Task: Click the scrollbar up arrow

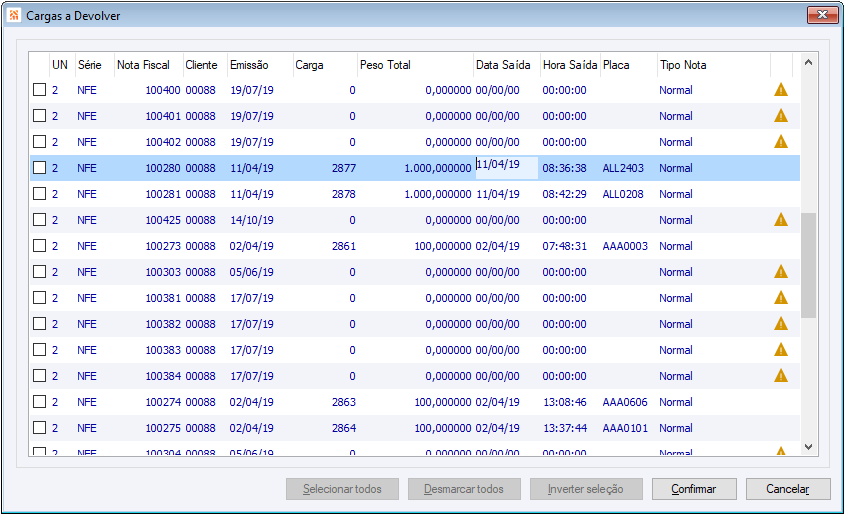Action: 808,62
